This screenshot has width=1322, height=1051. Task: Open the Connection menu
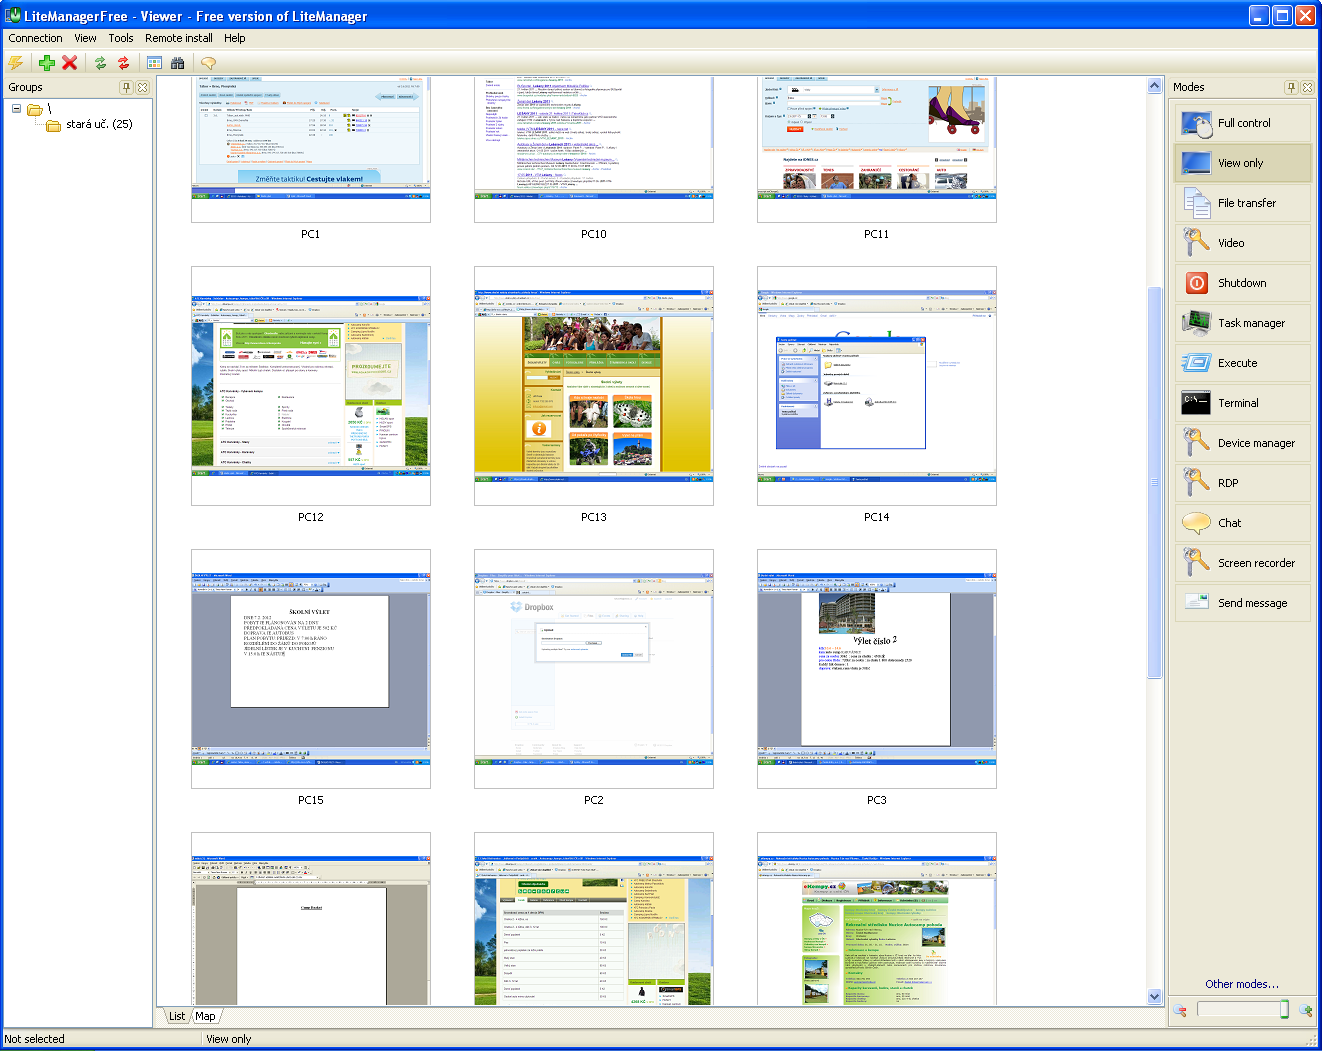coord(35,38)
